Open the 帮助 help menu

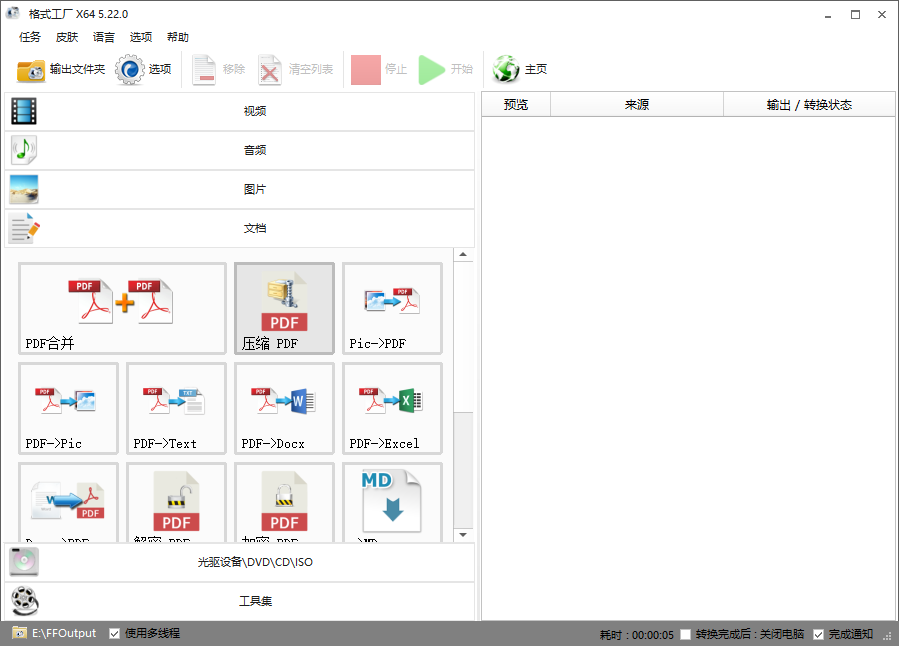click(178, 37)
